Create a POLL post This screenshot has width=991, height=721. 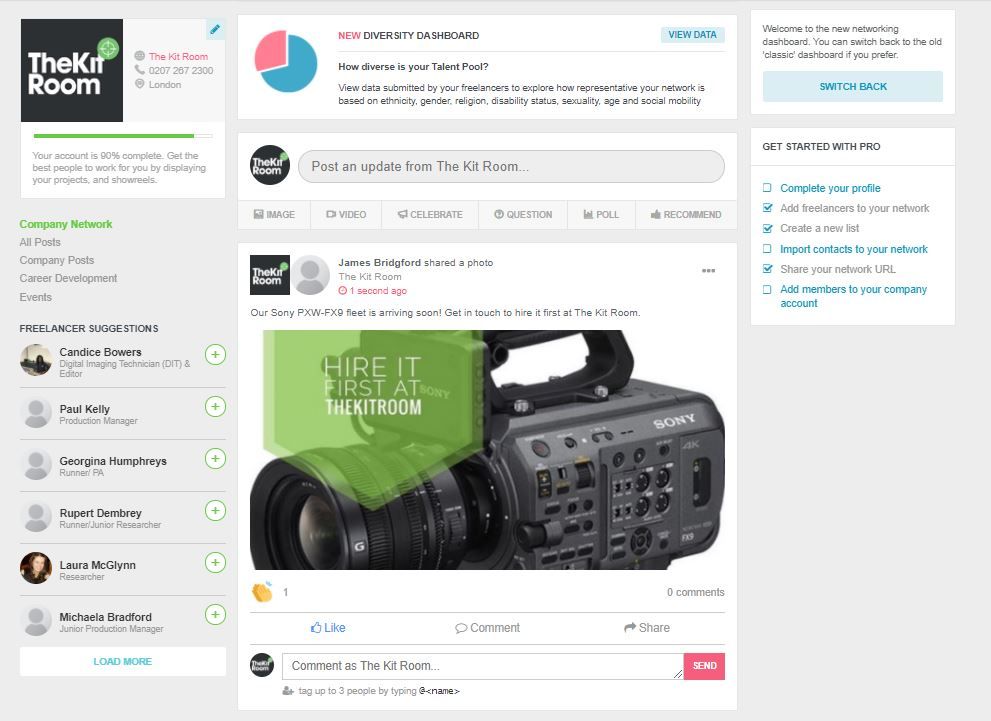(x=601, y=215)
